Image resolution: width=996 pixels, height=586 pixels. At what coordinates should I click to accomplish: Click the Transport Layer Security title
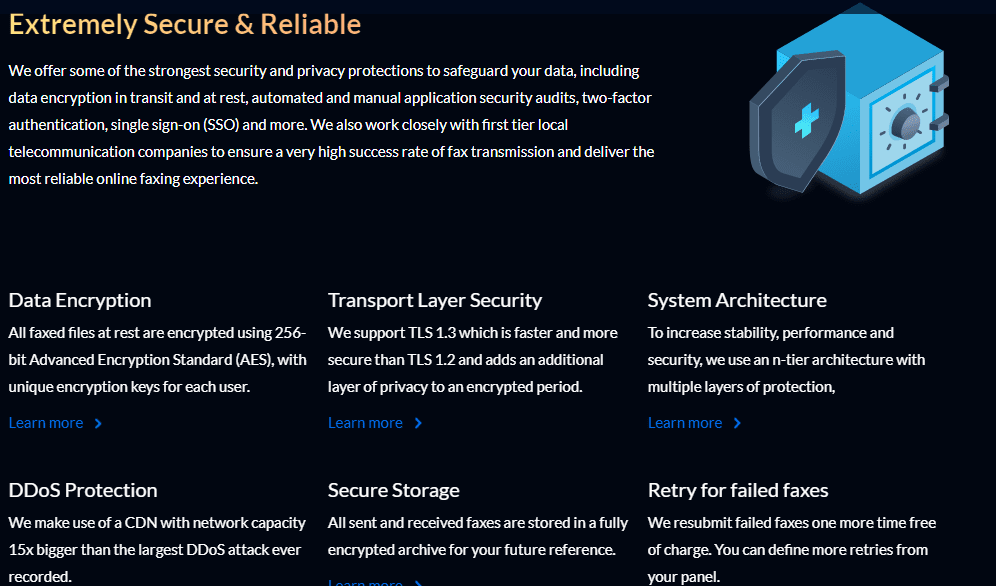(x=435, y=300)
